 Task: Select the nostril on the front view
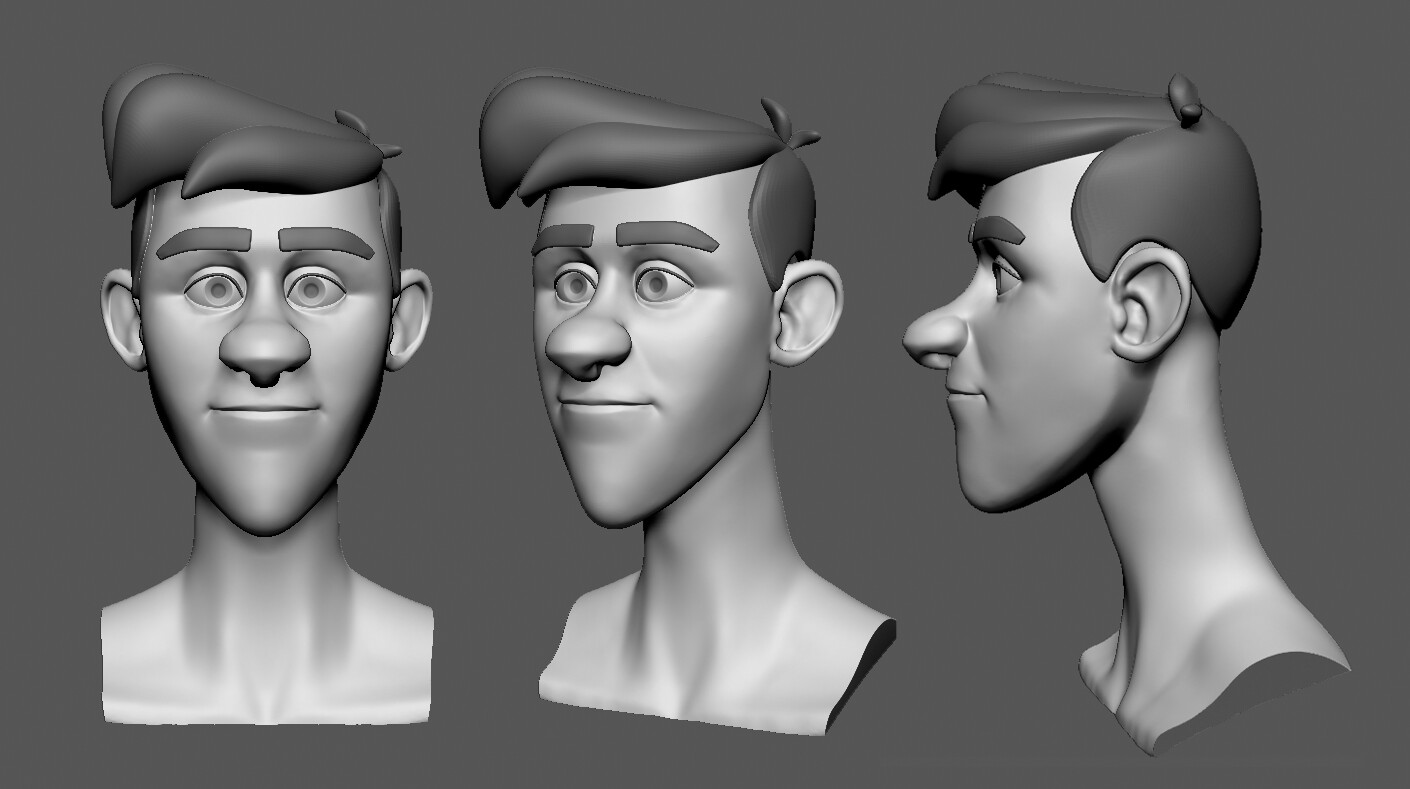(x=265, y=378)
